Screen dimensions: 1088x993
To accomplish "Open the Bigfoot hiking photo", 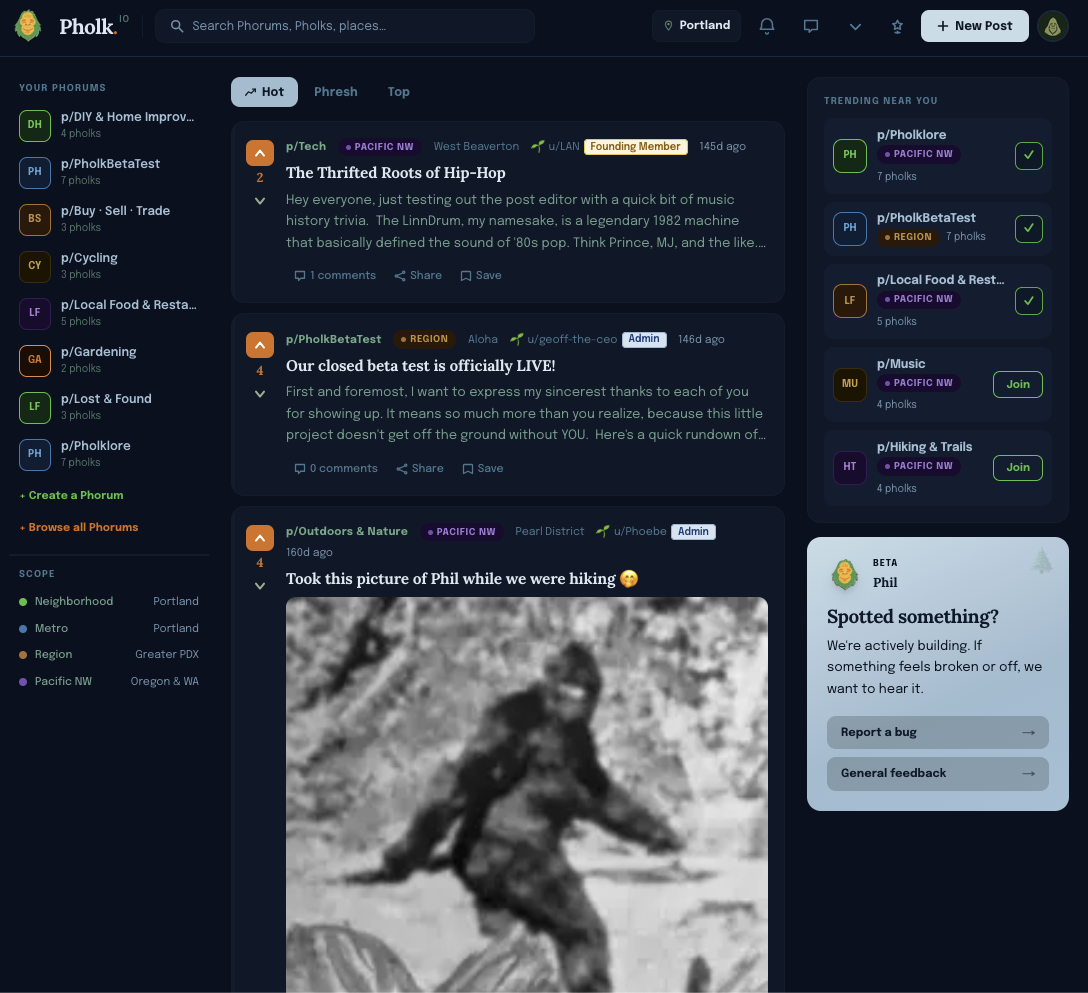I will tap(527, 795).
